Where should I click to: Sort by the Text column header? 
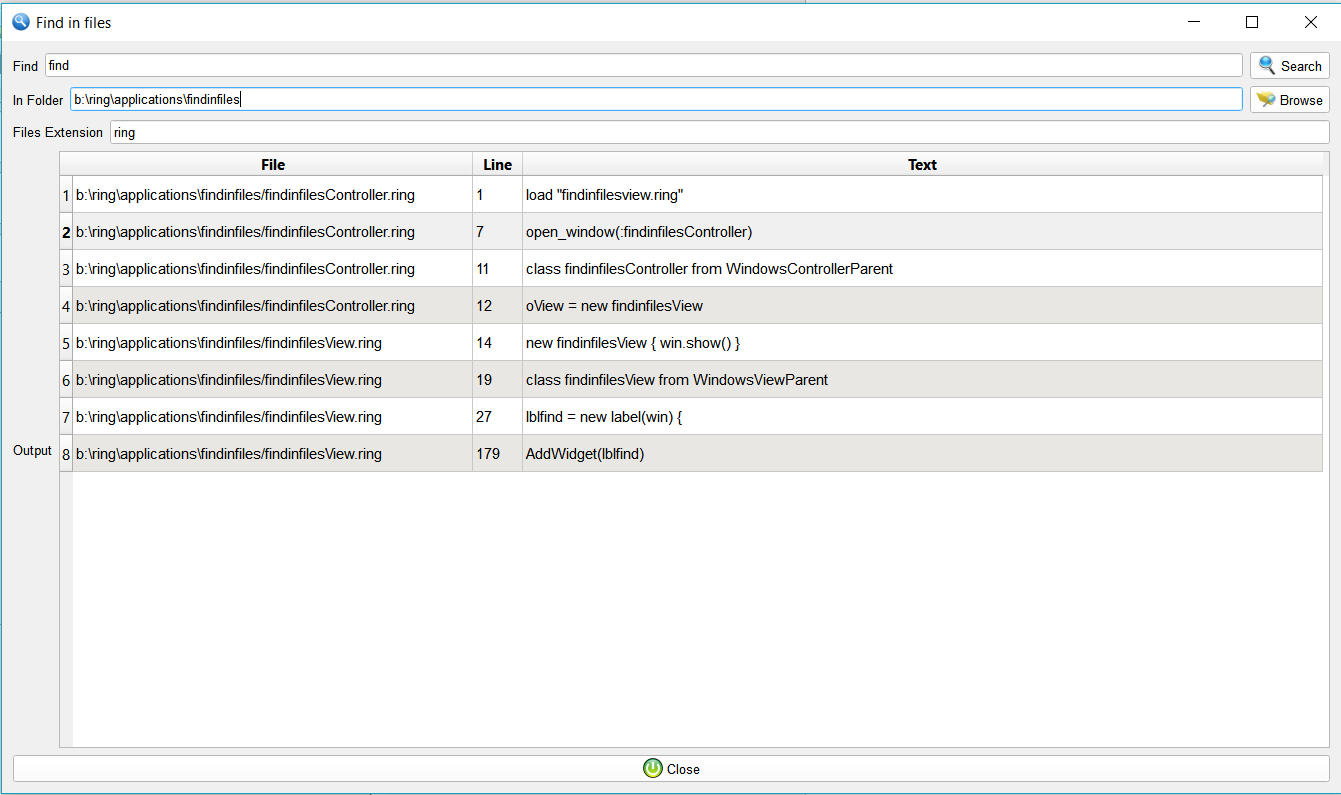(922, 164)
